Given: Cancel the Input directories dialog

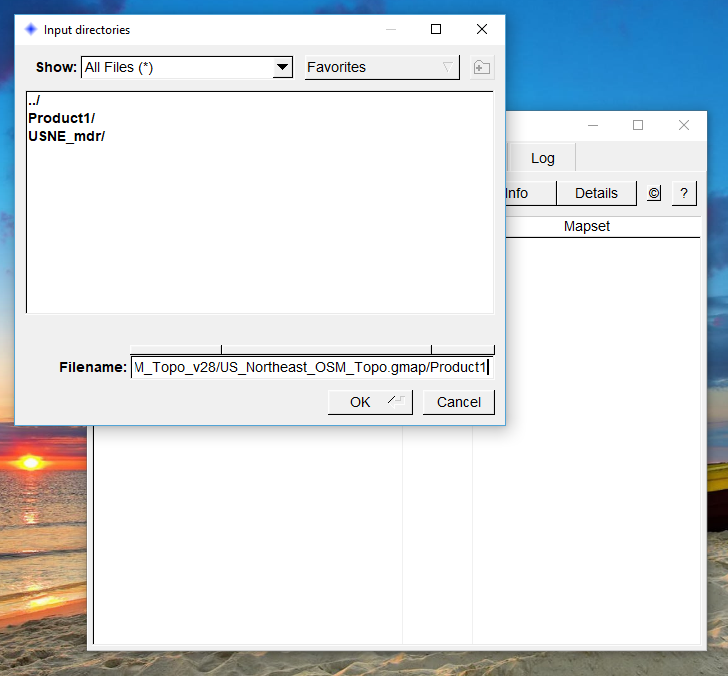Looking at the screenshot, I should pyautogui.click(x=459, y=402).
